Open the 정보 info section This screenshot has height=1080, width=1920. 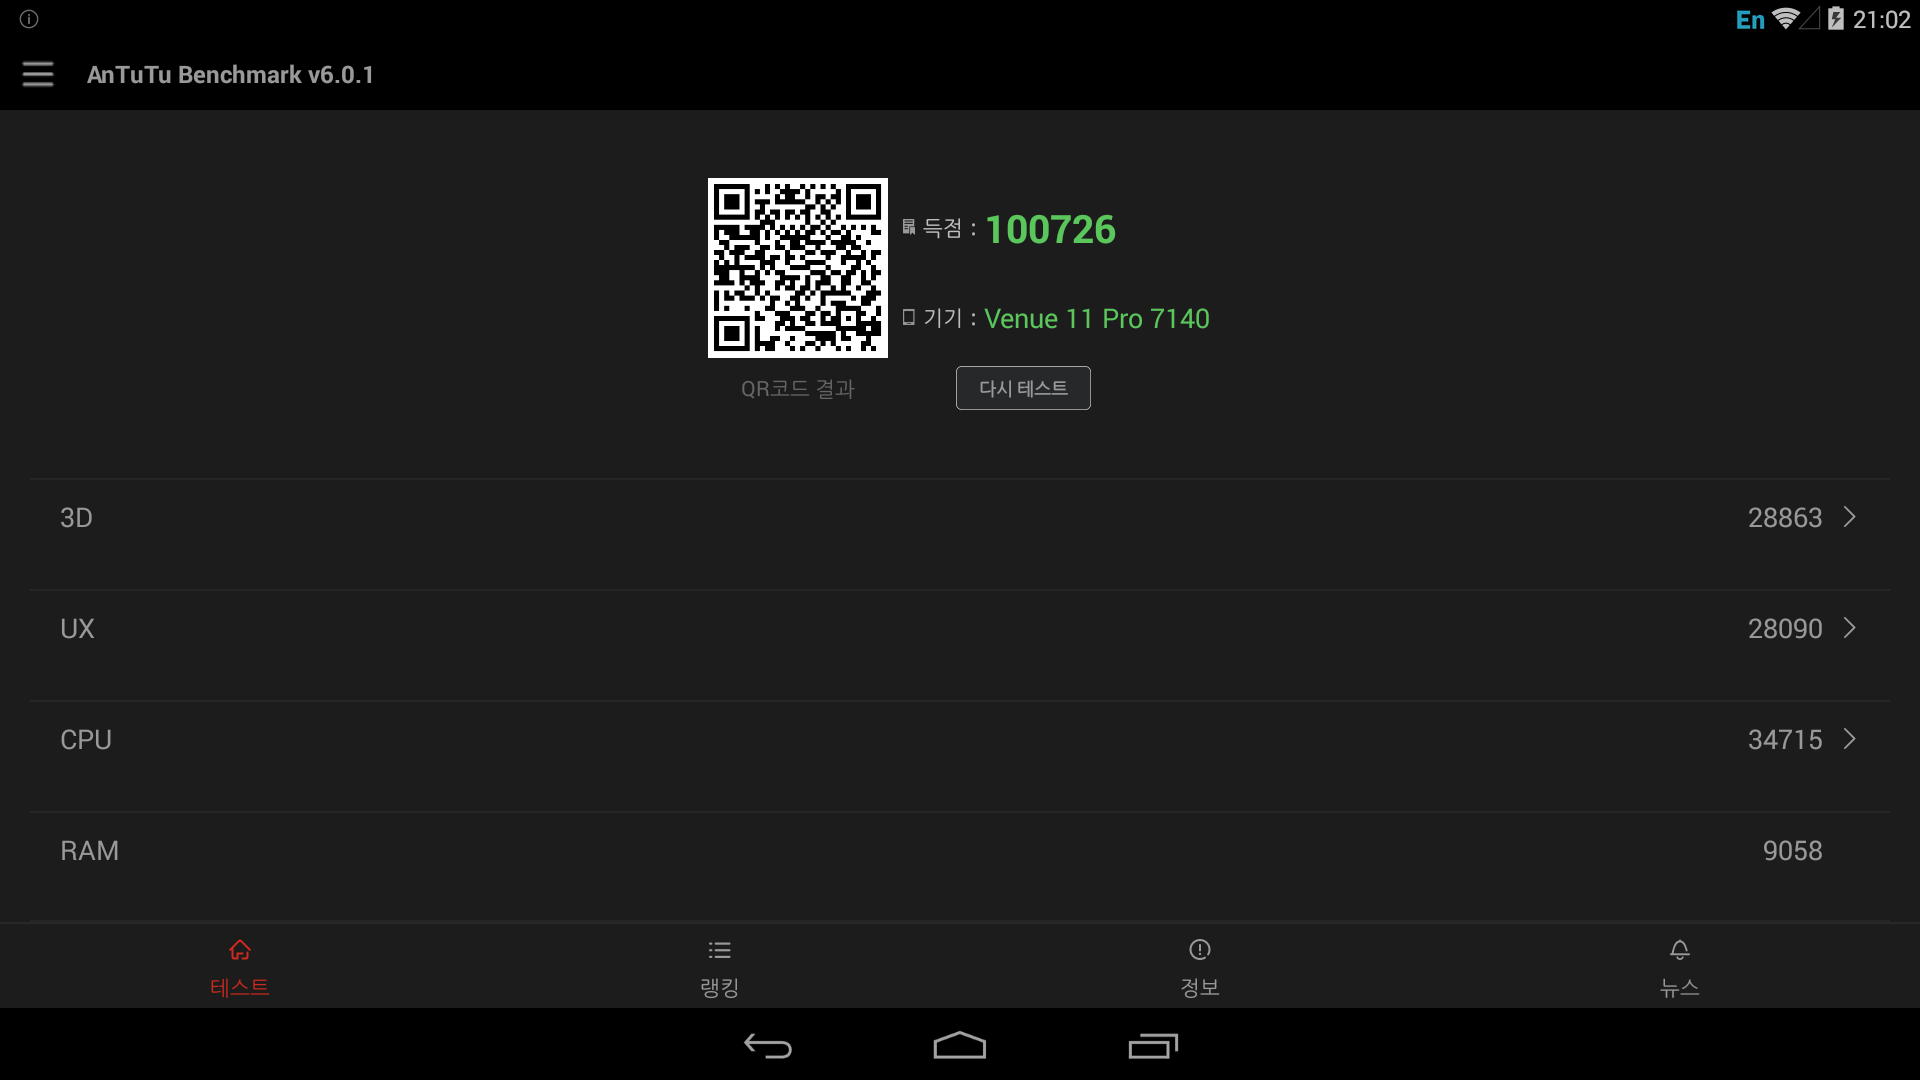1199,969
